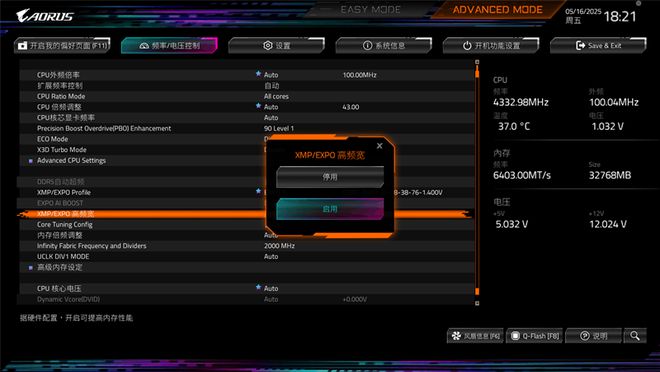Image resolution: width=660 pixels, height=372 pixels.
Task: Open Infinity Fabric 2000 MHz value
Action: pyautogui.click(x=279, y=246)
